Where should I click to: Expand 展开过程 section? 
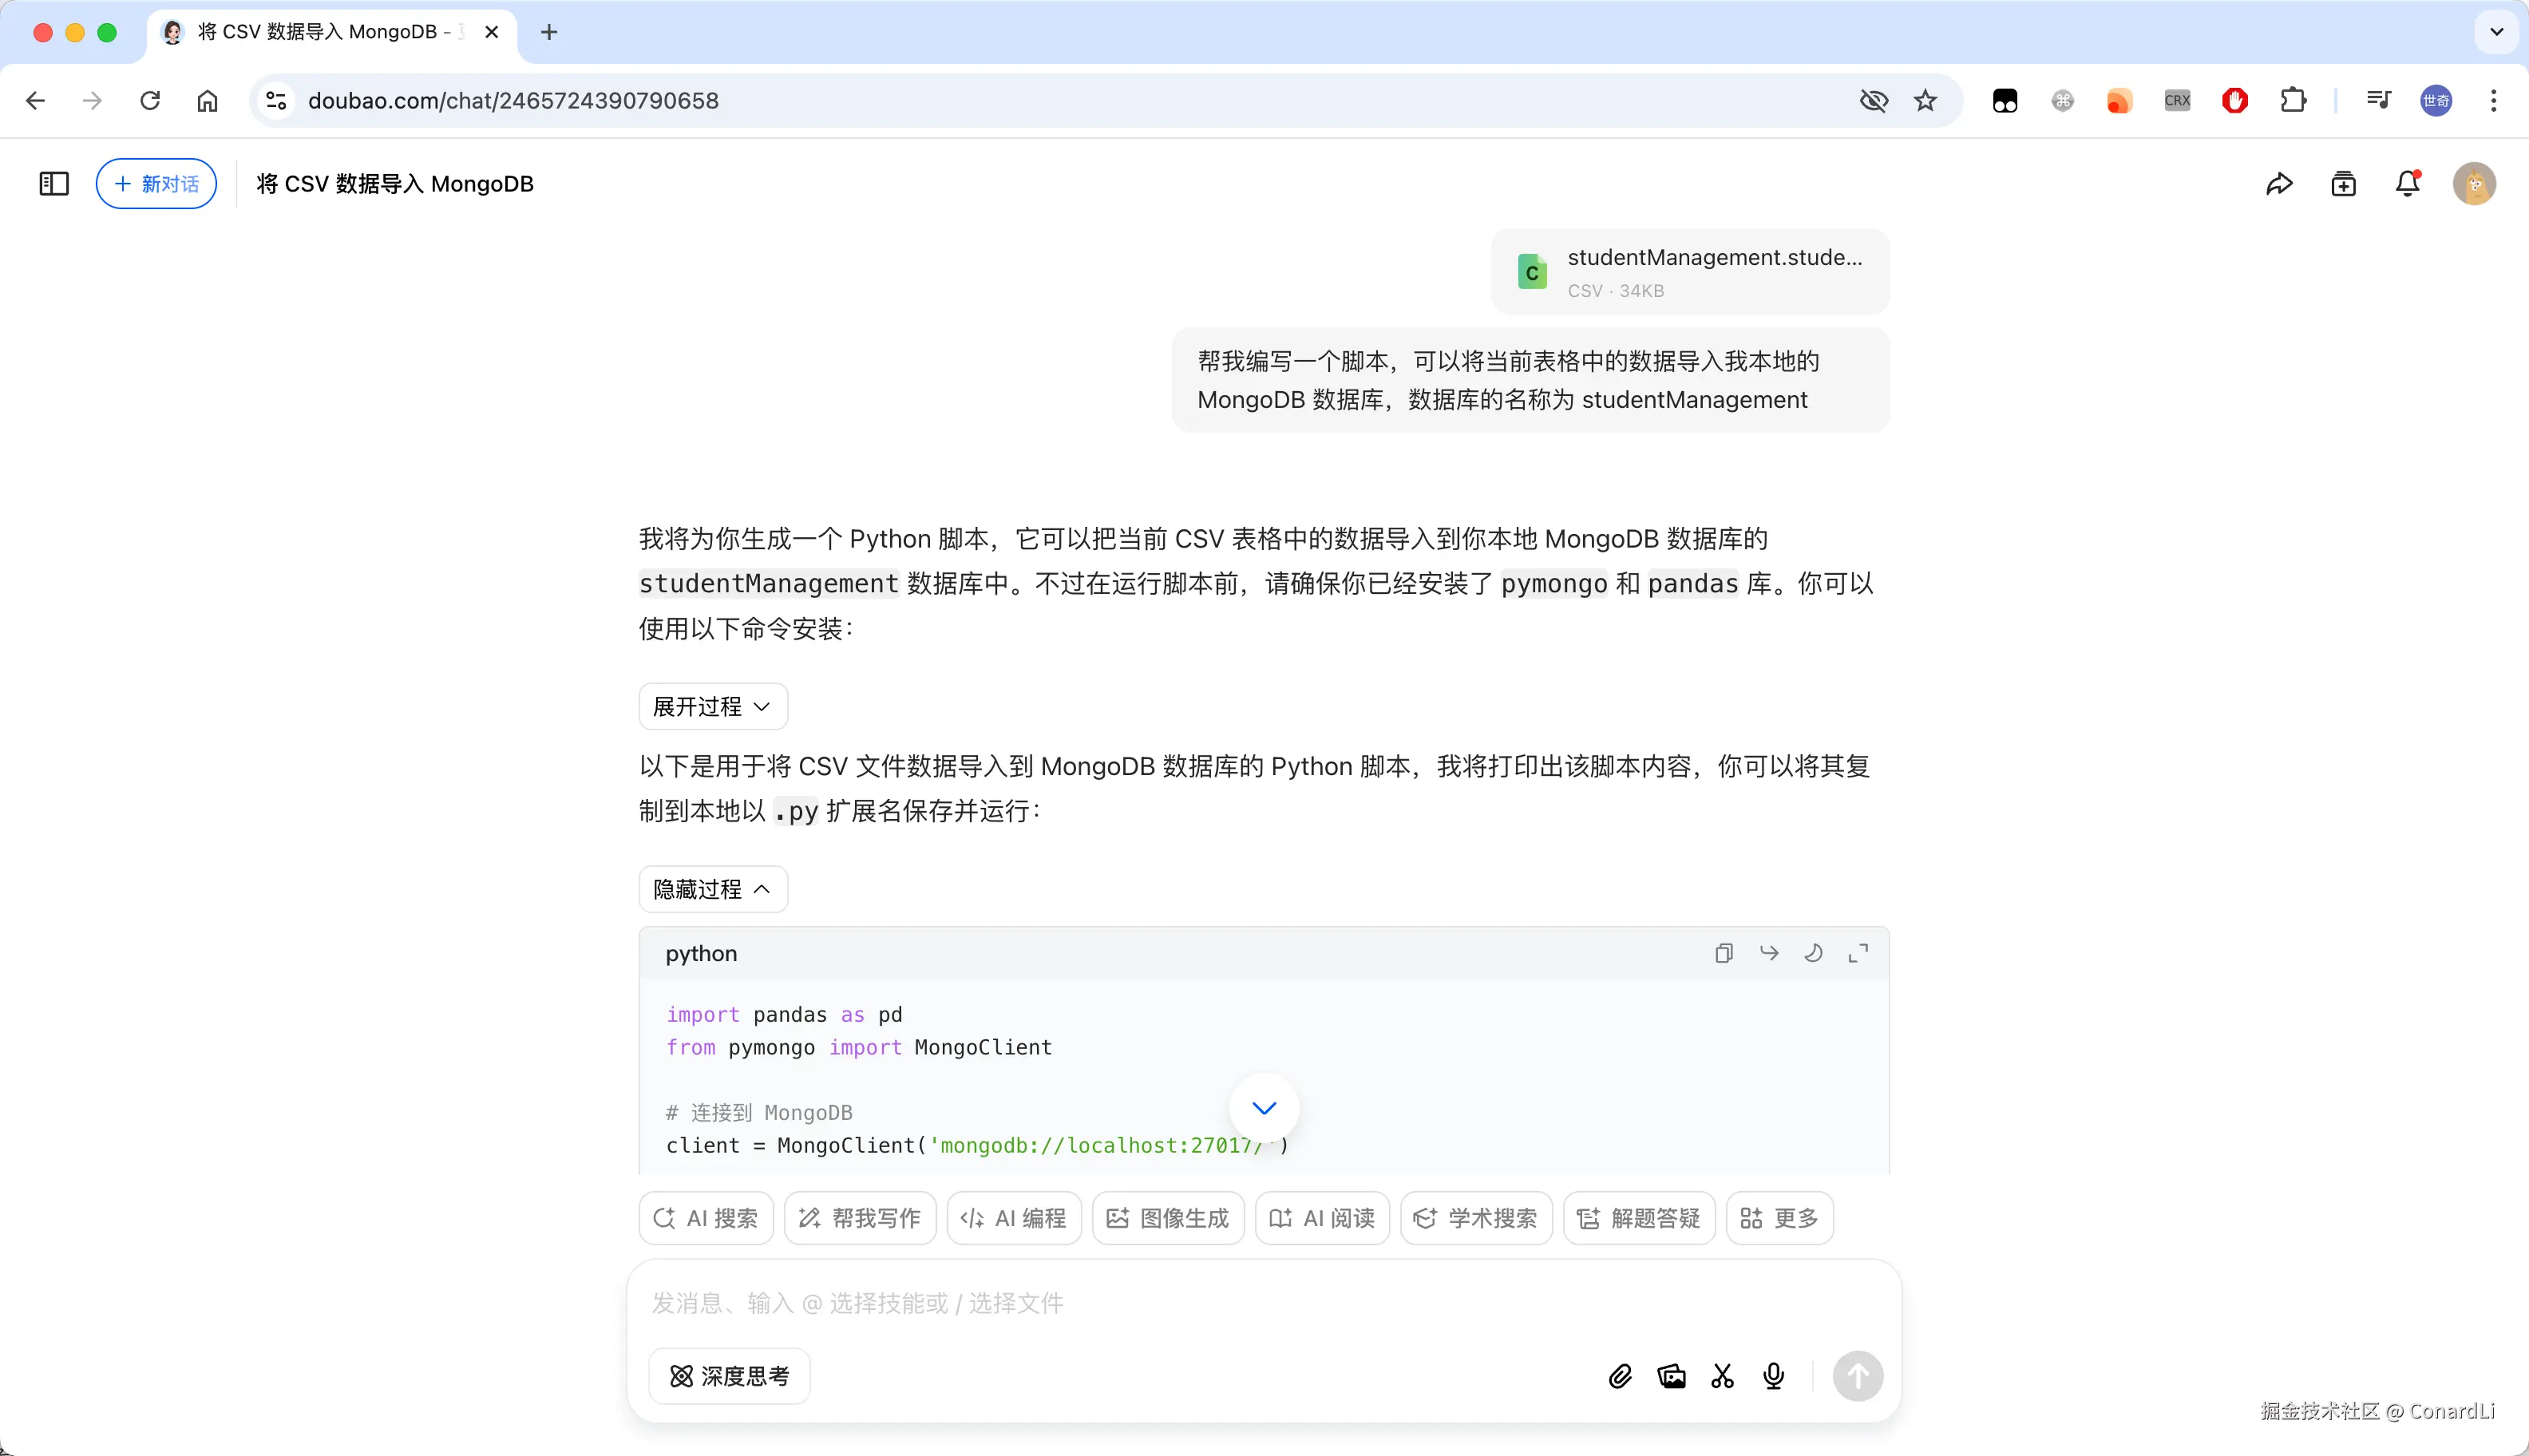point(712,707)
